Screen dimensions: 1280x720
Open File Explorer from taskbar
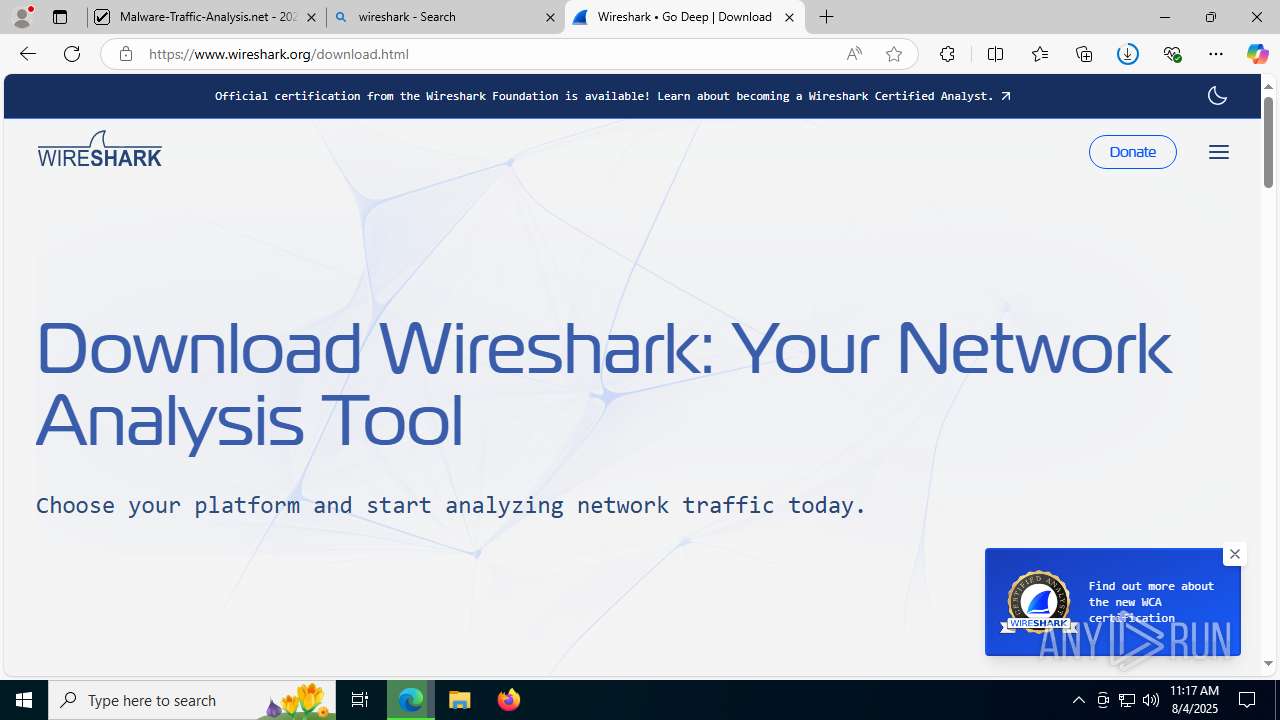[460, 700]
